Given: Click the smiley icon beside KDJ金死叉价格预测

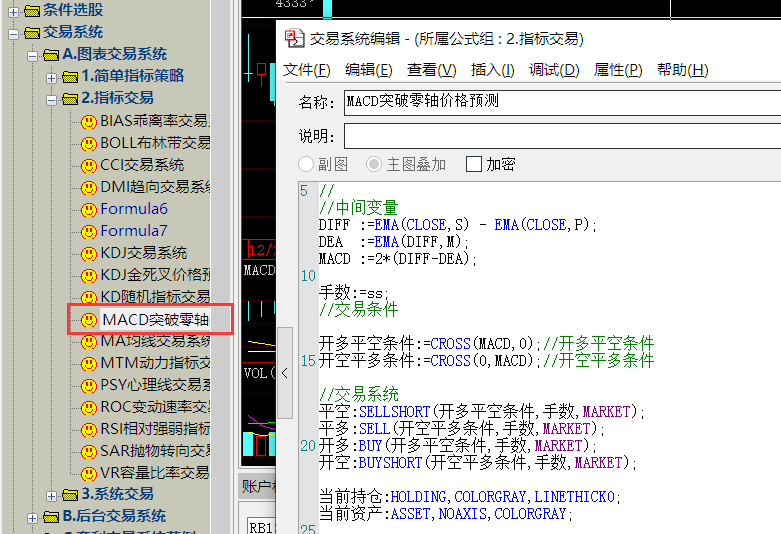Looking at the screenshot, I should pyautogui.click(x=89, y=275).
